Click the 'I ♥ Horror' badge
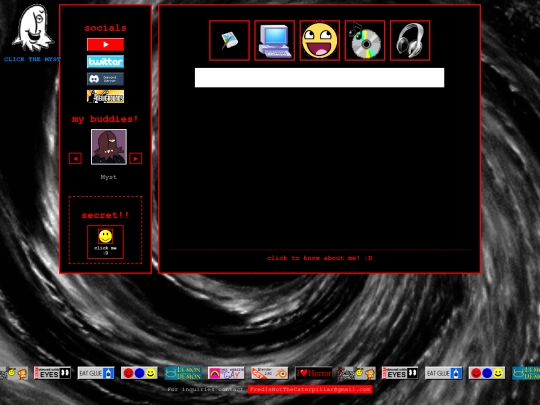540x405 pixels. 313,373
